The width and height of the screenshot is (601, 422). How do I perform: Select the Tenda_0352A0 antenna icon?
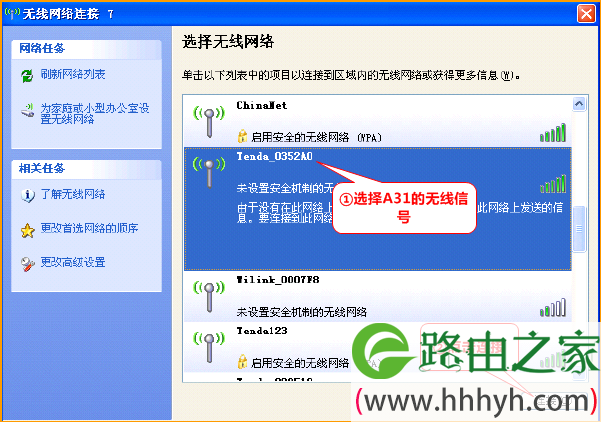pyautogui.click(x=209, y=172)
